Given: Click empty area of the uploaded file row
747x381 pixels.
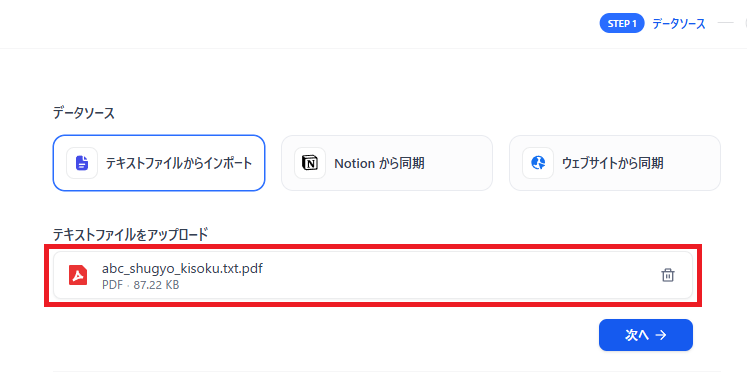Looking at the screenshot, I should (x=453, y=275).
